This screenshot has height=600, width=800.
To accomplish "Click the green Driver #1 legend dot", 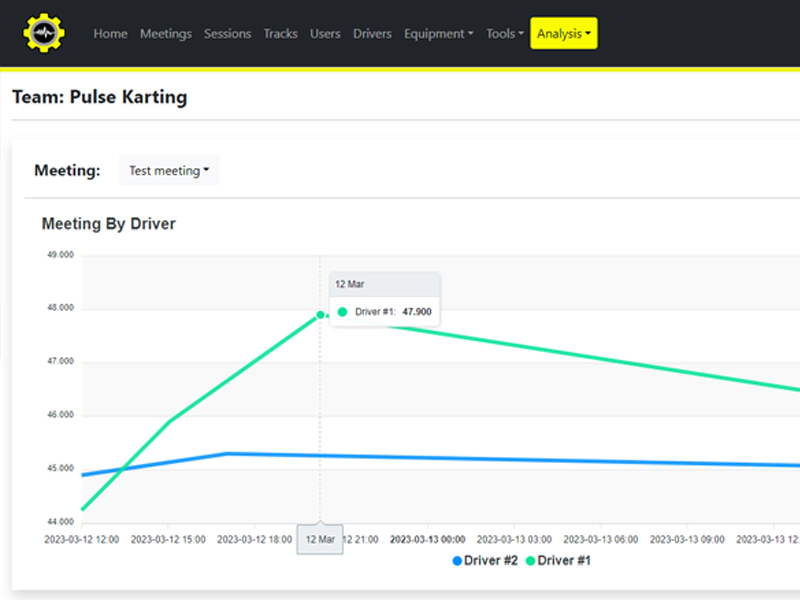I will pyautogui.click(x=531, y=561).
